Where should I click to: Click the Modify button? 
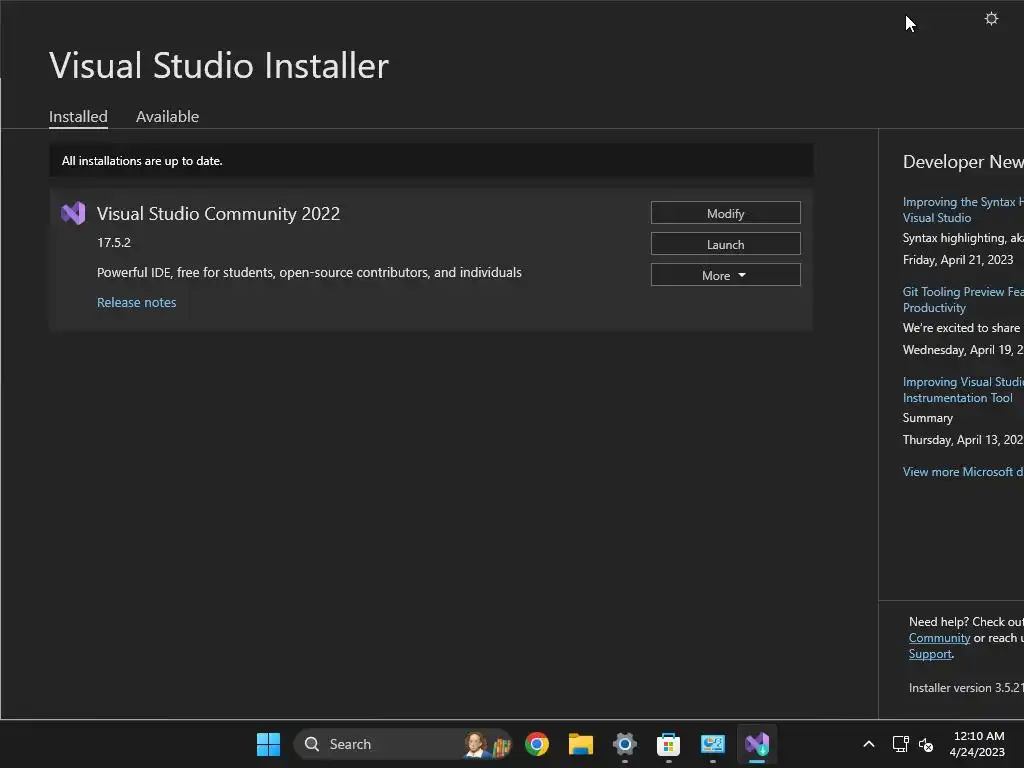pos(726,213)
